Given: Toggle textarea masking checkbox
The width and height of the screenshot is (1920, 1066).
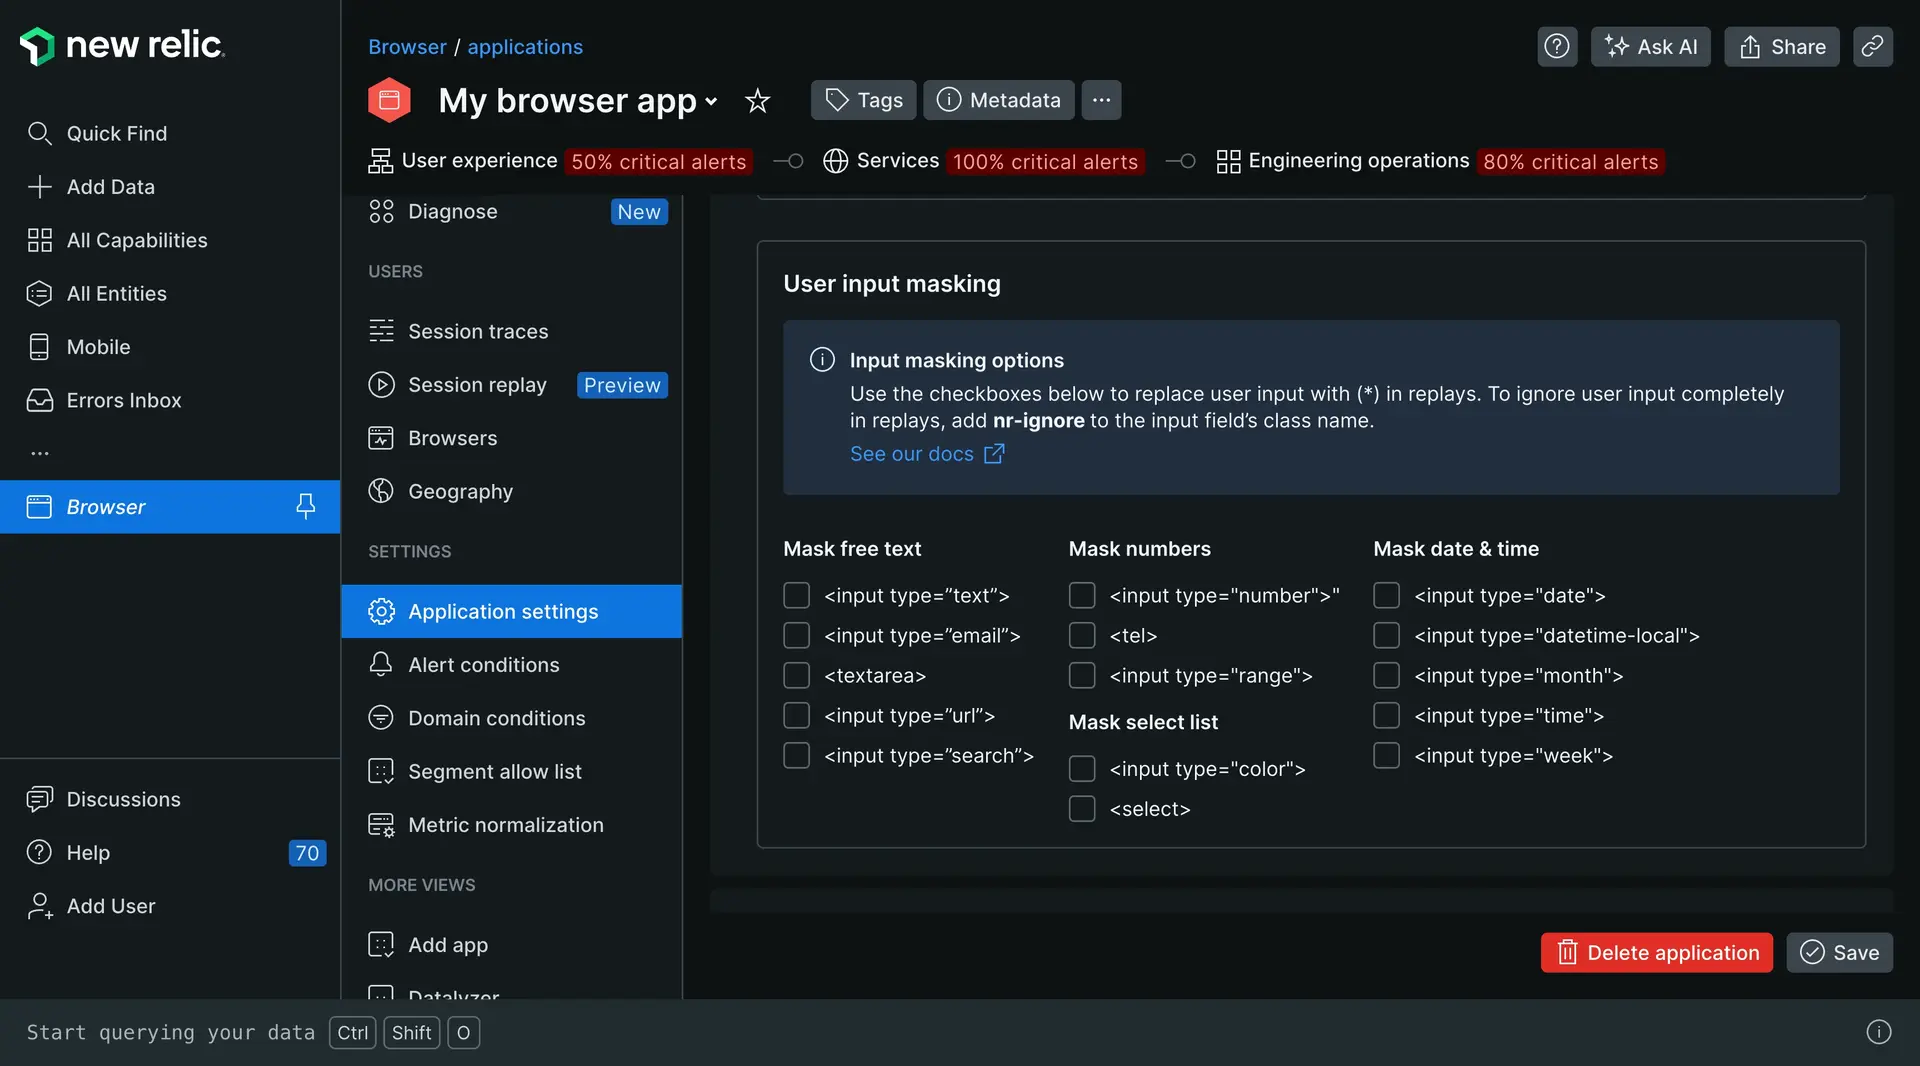Looking at the screenshot, I should coord(796,675).
